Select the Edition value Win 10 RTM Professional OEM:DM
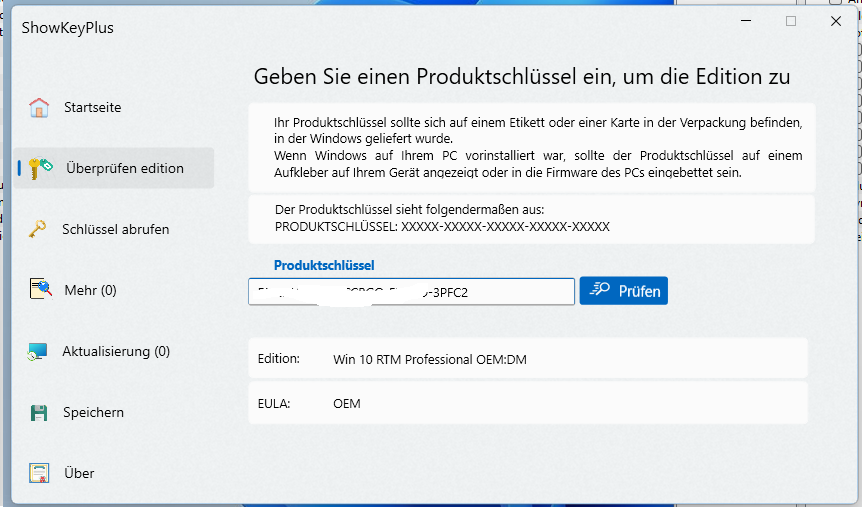Image resolution: width=862 pixels, height=507 pixels. pyautogui.click(x=430, y=360)
